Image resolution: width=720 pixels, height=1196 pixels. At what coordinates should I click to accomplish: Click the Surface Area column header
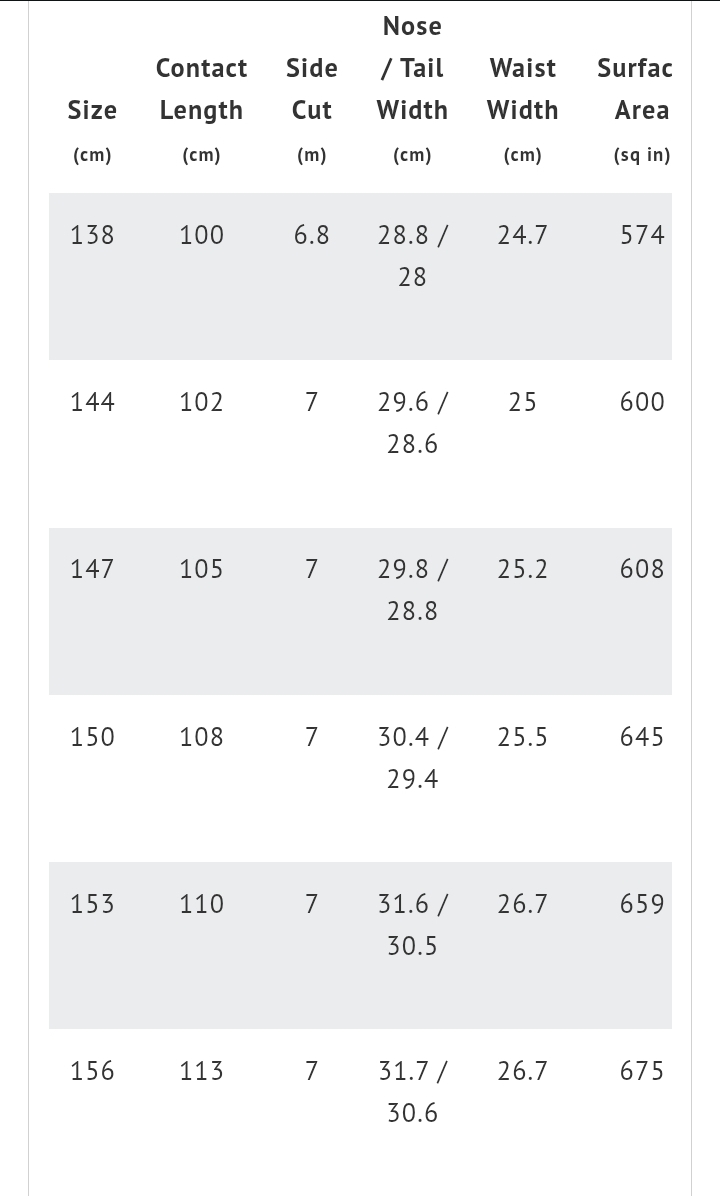[637, 89]
